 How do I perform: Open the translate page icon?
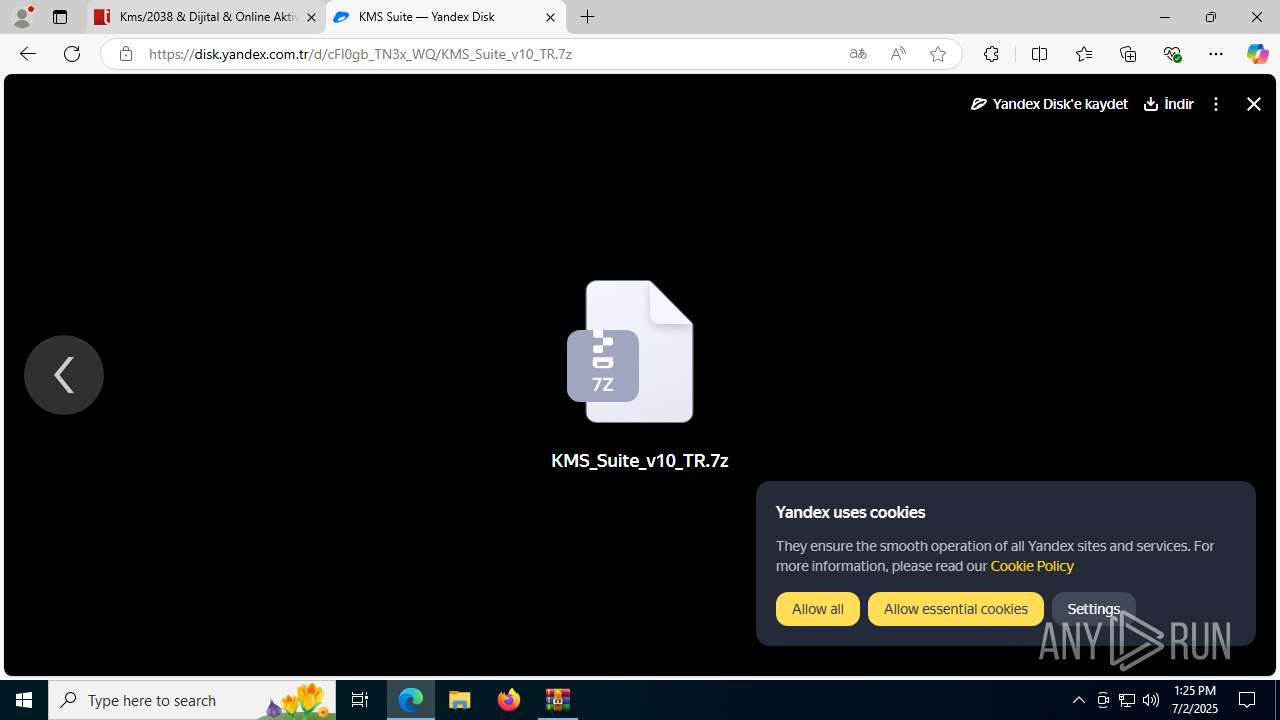coord(858,54)
